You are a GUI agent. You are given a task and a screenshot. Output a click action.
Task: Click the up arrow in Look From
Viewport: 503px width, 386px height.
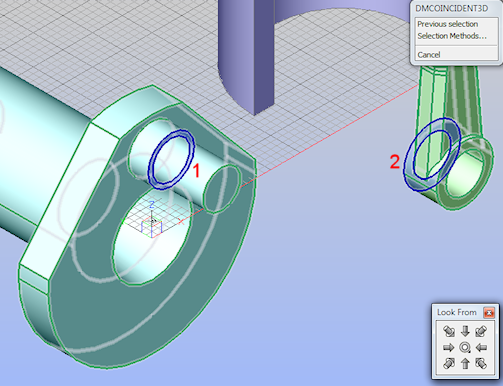[465, 363]
